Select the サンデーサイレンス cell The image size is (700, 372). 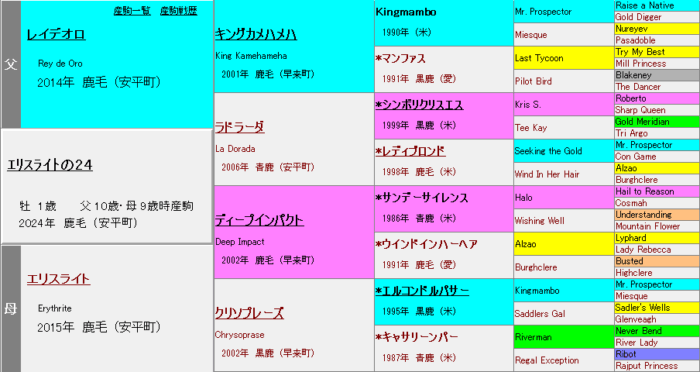click(x=444, y=209)
